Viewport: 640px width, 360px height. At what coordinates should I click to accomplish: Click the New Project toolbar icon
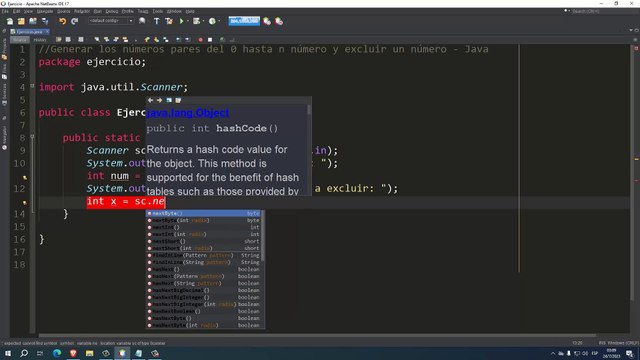coord(21,21)
